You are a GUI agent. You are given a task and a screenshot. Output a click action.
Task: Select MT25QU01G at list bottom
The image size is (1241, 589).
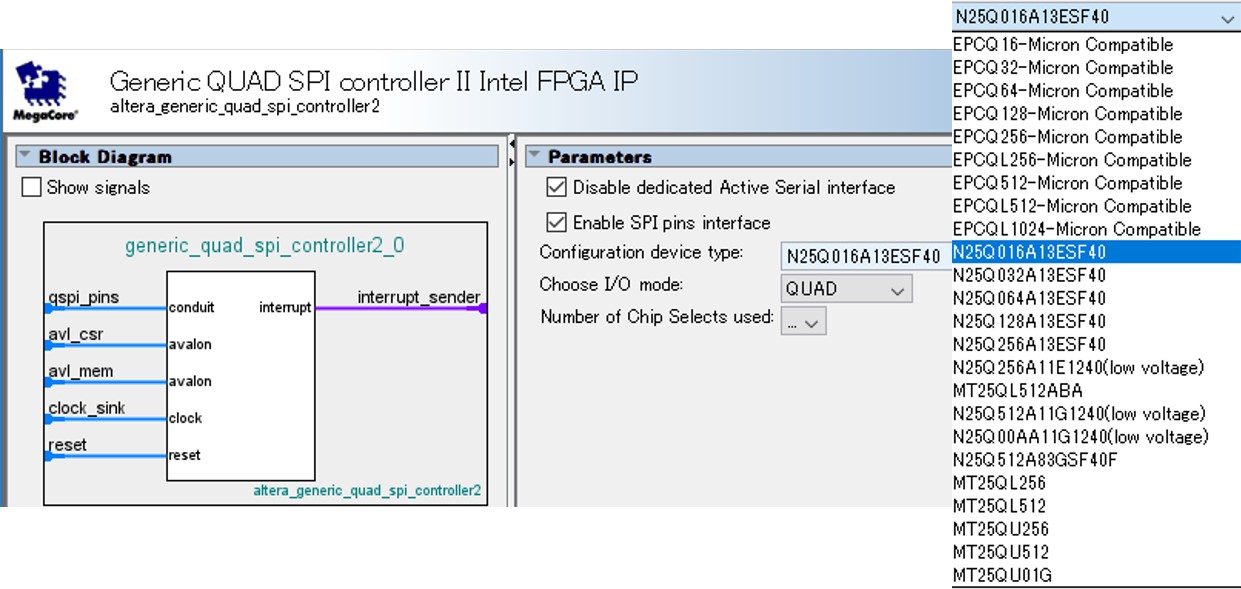click(1002, 575)
